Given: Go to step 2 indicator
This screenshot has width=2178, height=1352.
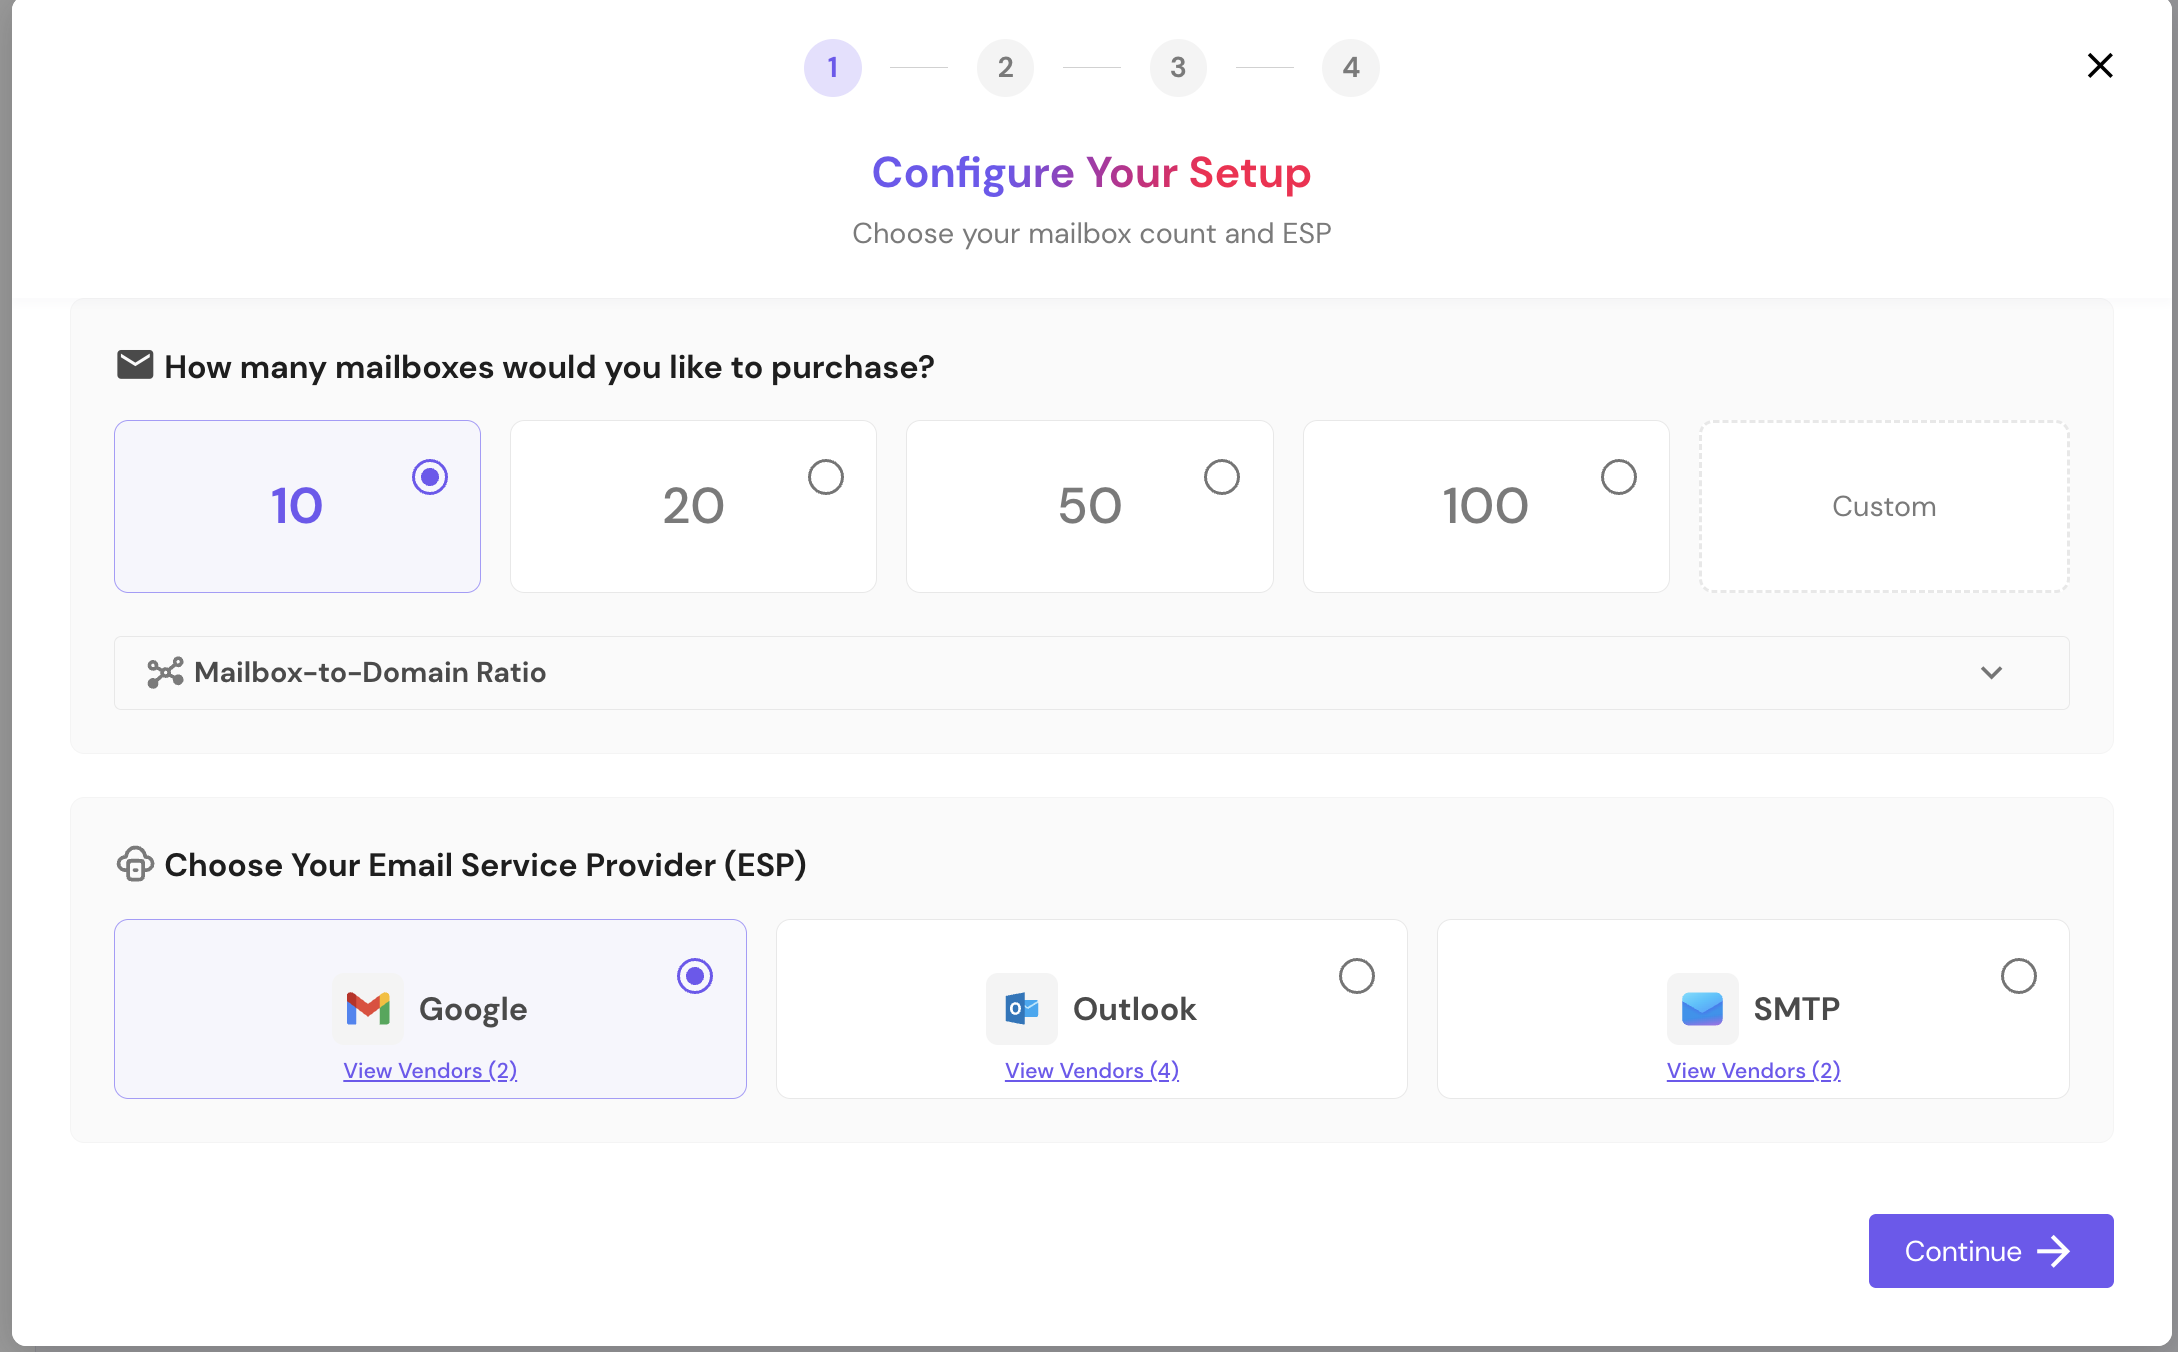Looking at the screenshot, I should click(x=1005, y=68).
